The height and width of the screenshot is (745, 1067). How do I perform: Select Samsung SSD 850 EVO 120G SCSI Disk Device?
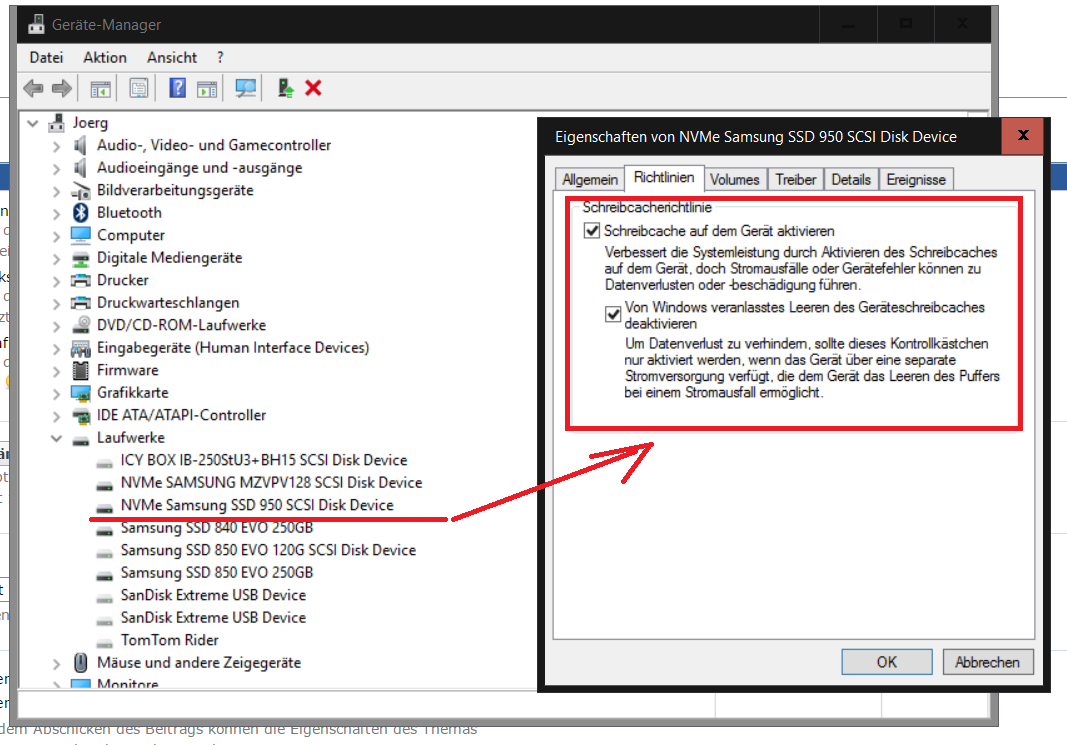tap(268, 550)
